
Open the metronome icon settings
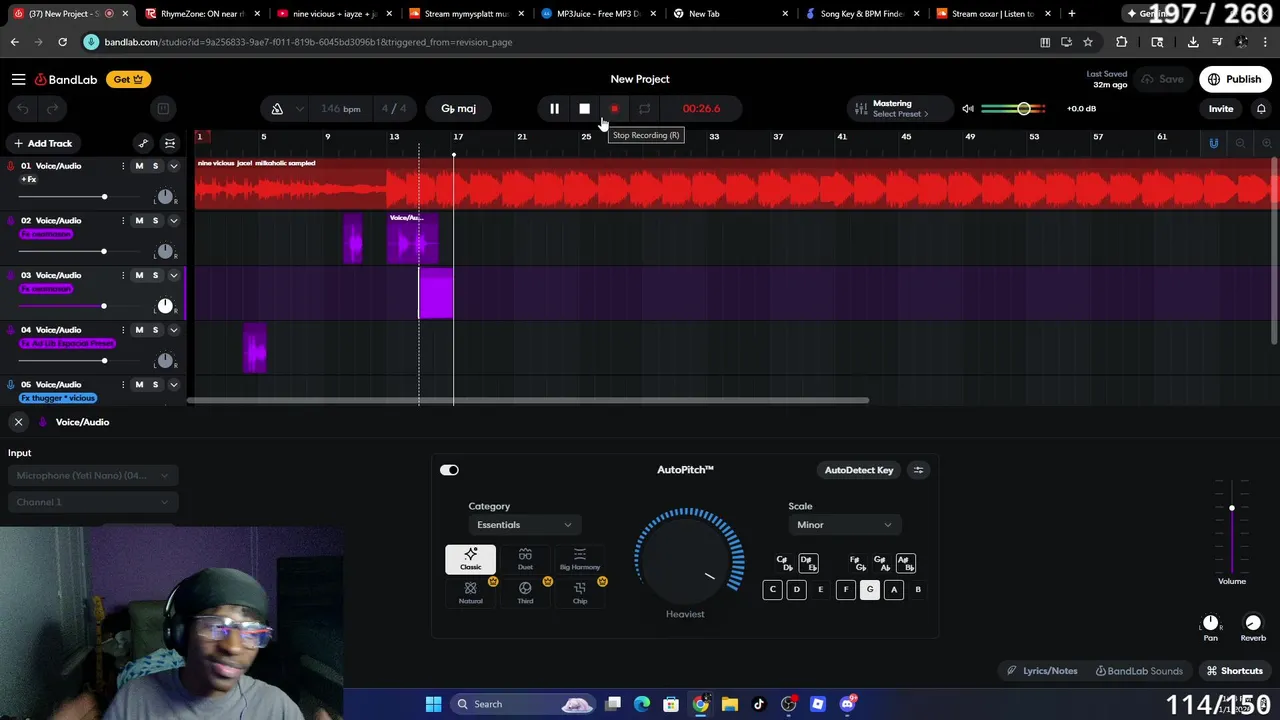click(277, 108)
